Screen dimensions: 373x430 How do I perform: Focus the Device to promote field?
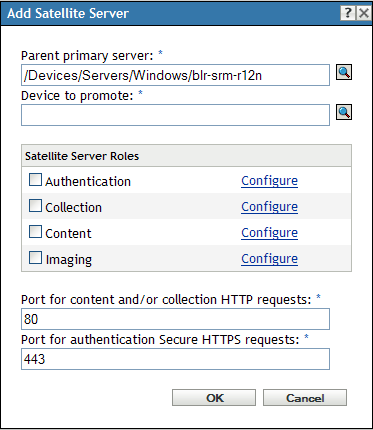pos(175,115)
